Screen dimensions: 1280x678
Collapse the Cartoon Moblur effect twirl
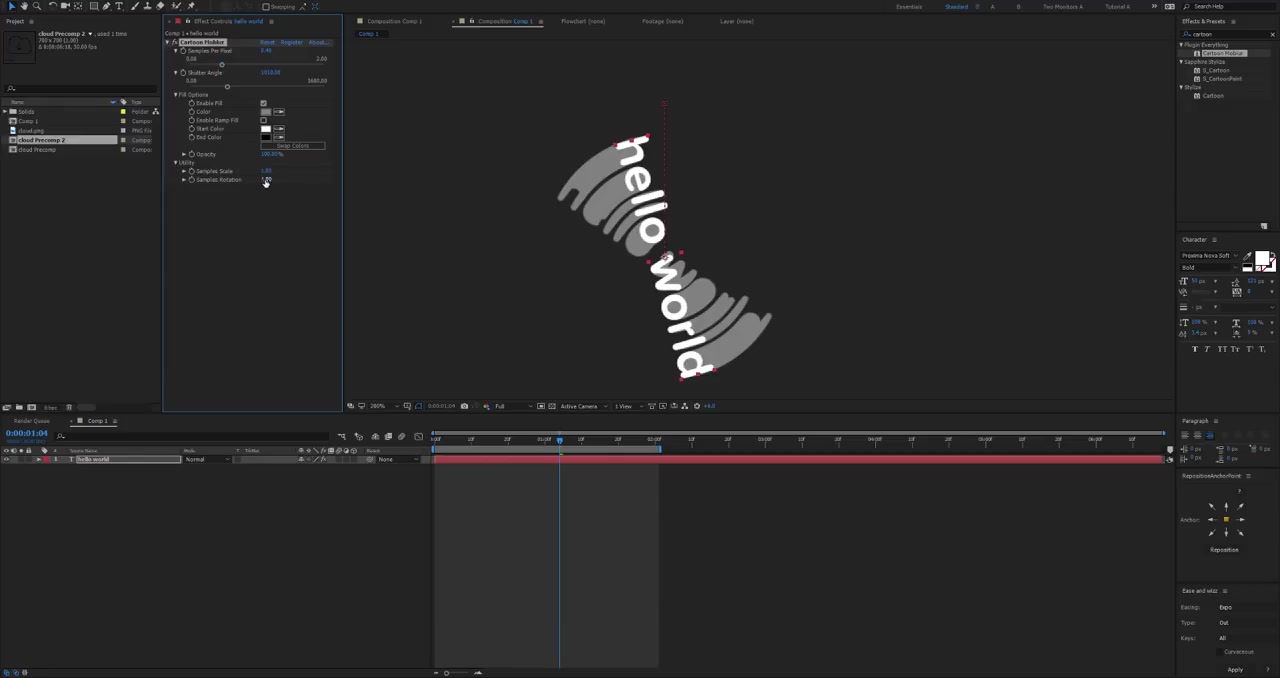point(167,42)
